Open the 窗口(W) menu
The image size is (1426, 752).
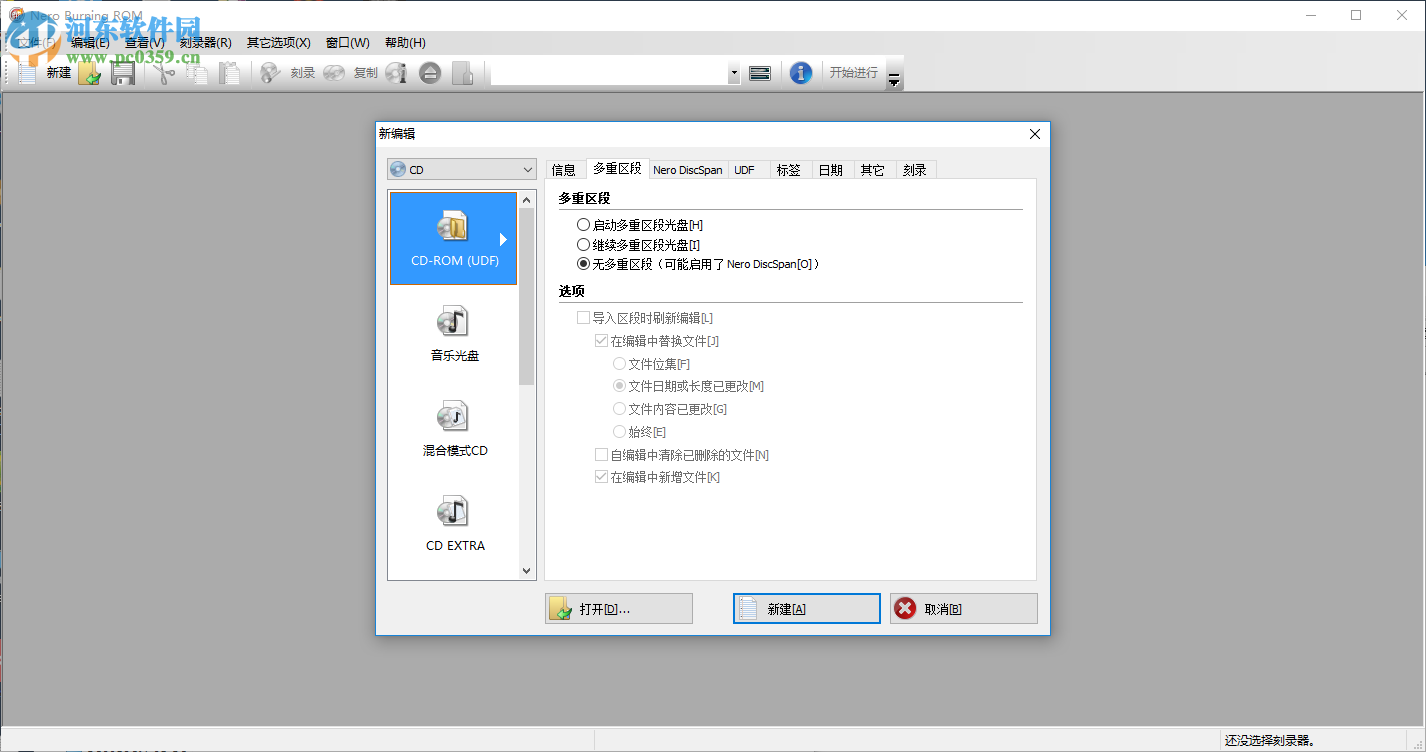point(348,43)
